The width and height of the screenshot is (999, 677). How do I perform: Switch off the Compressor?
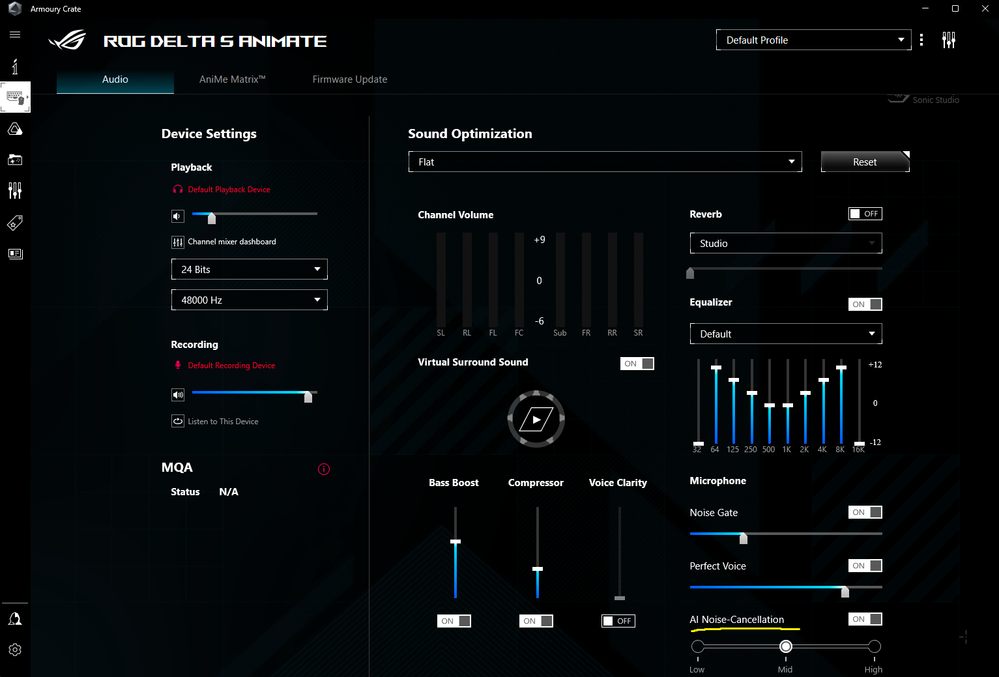pos(536,621)
